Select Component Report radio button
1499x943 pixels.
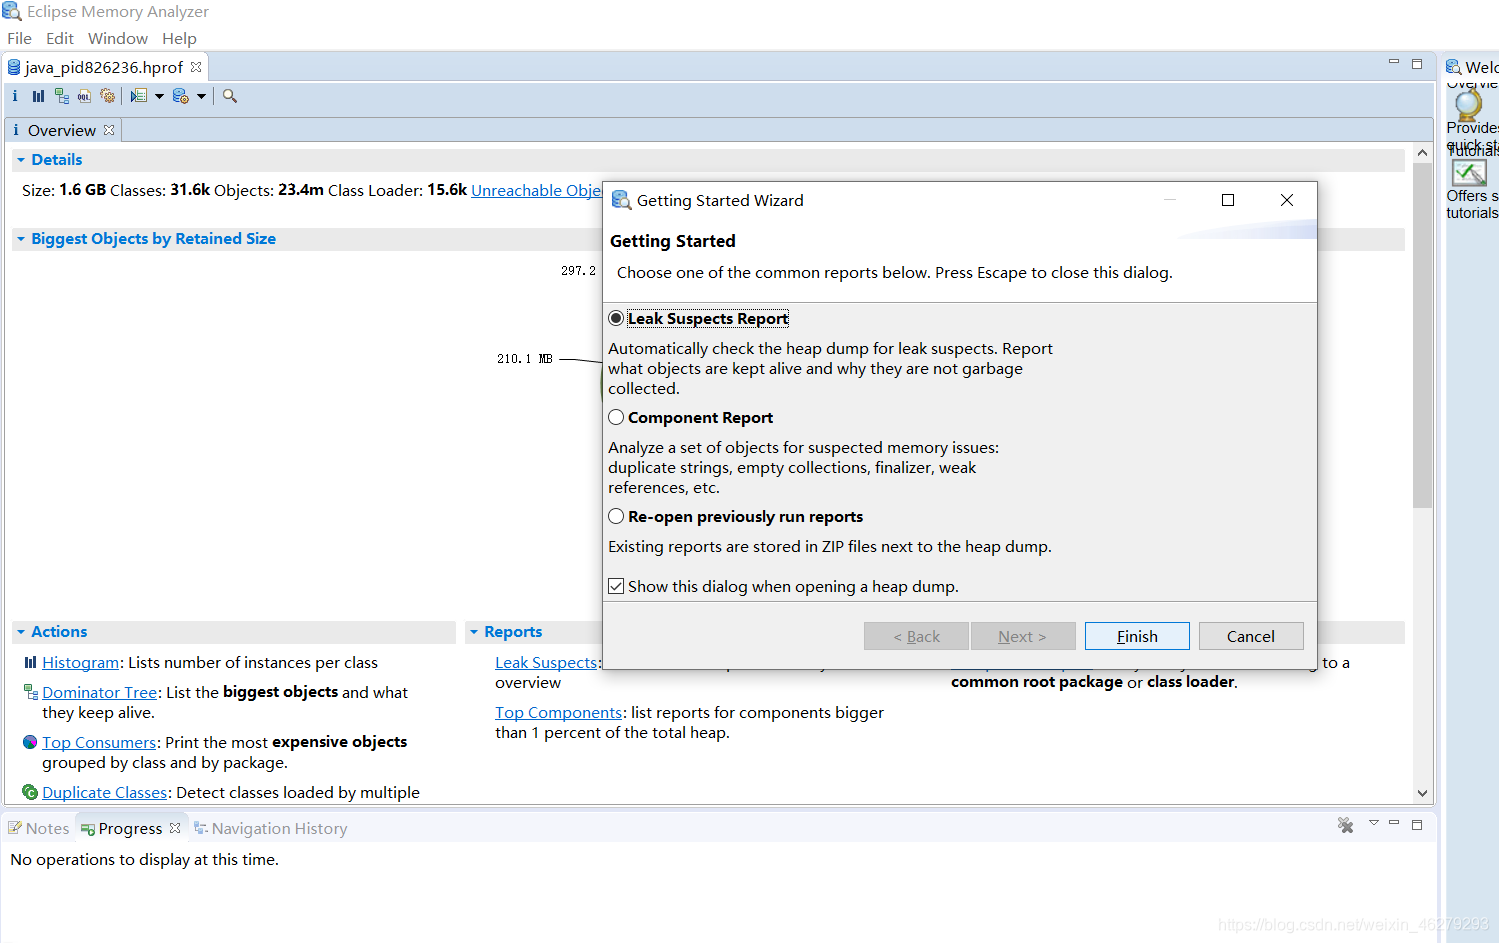[616, 417]
